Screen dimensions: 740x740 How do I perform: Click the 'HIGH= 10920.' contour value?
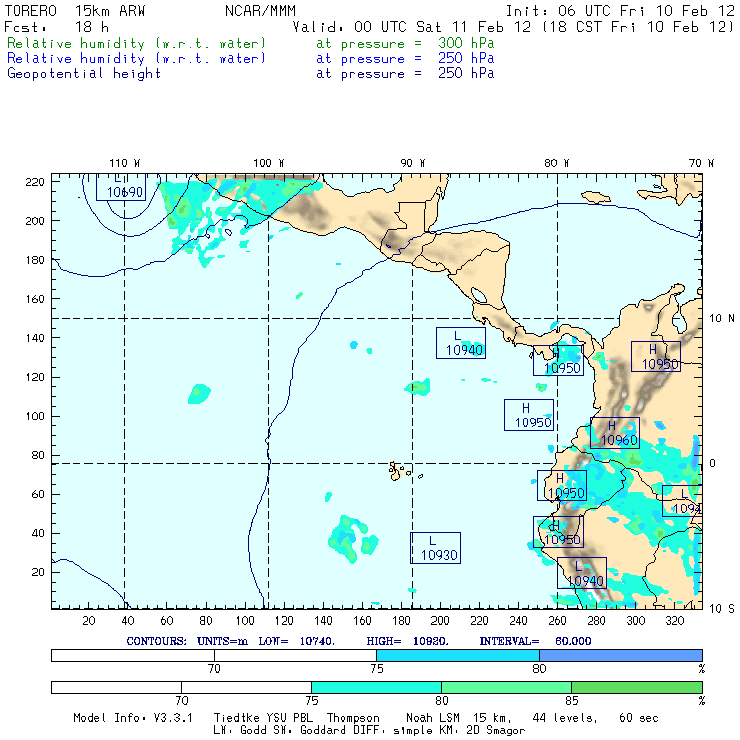point(407,641)
